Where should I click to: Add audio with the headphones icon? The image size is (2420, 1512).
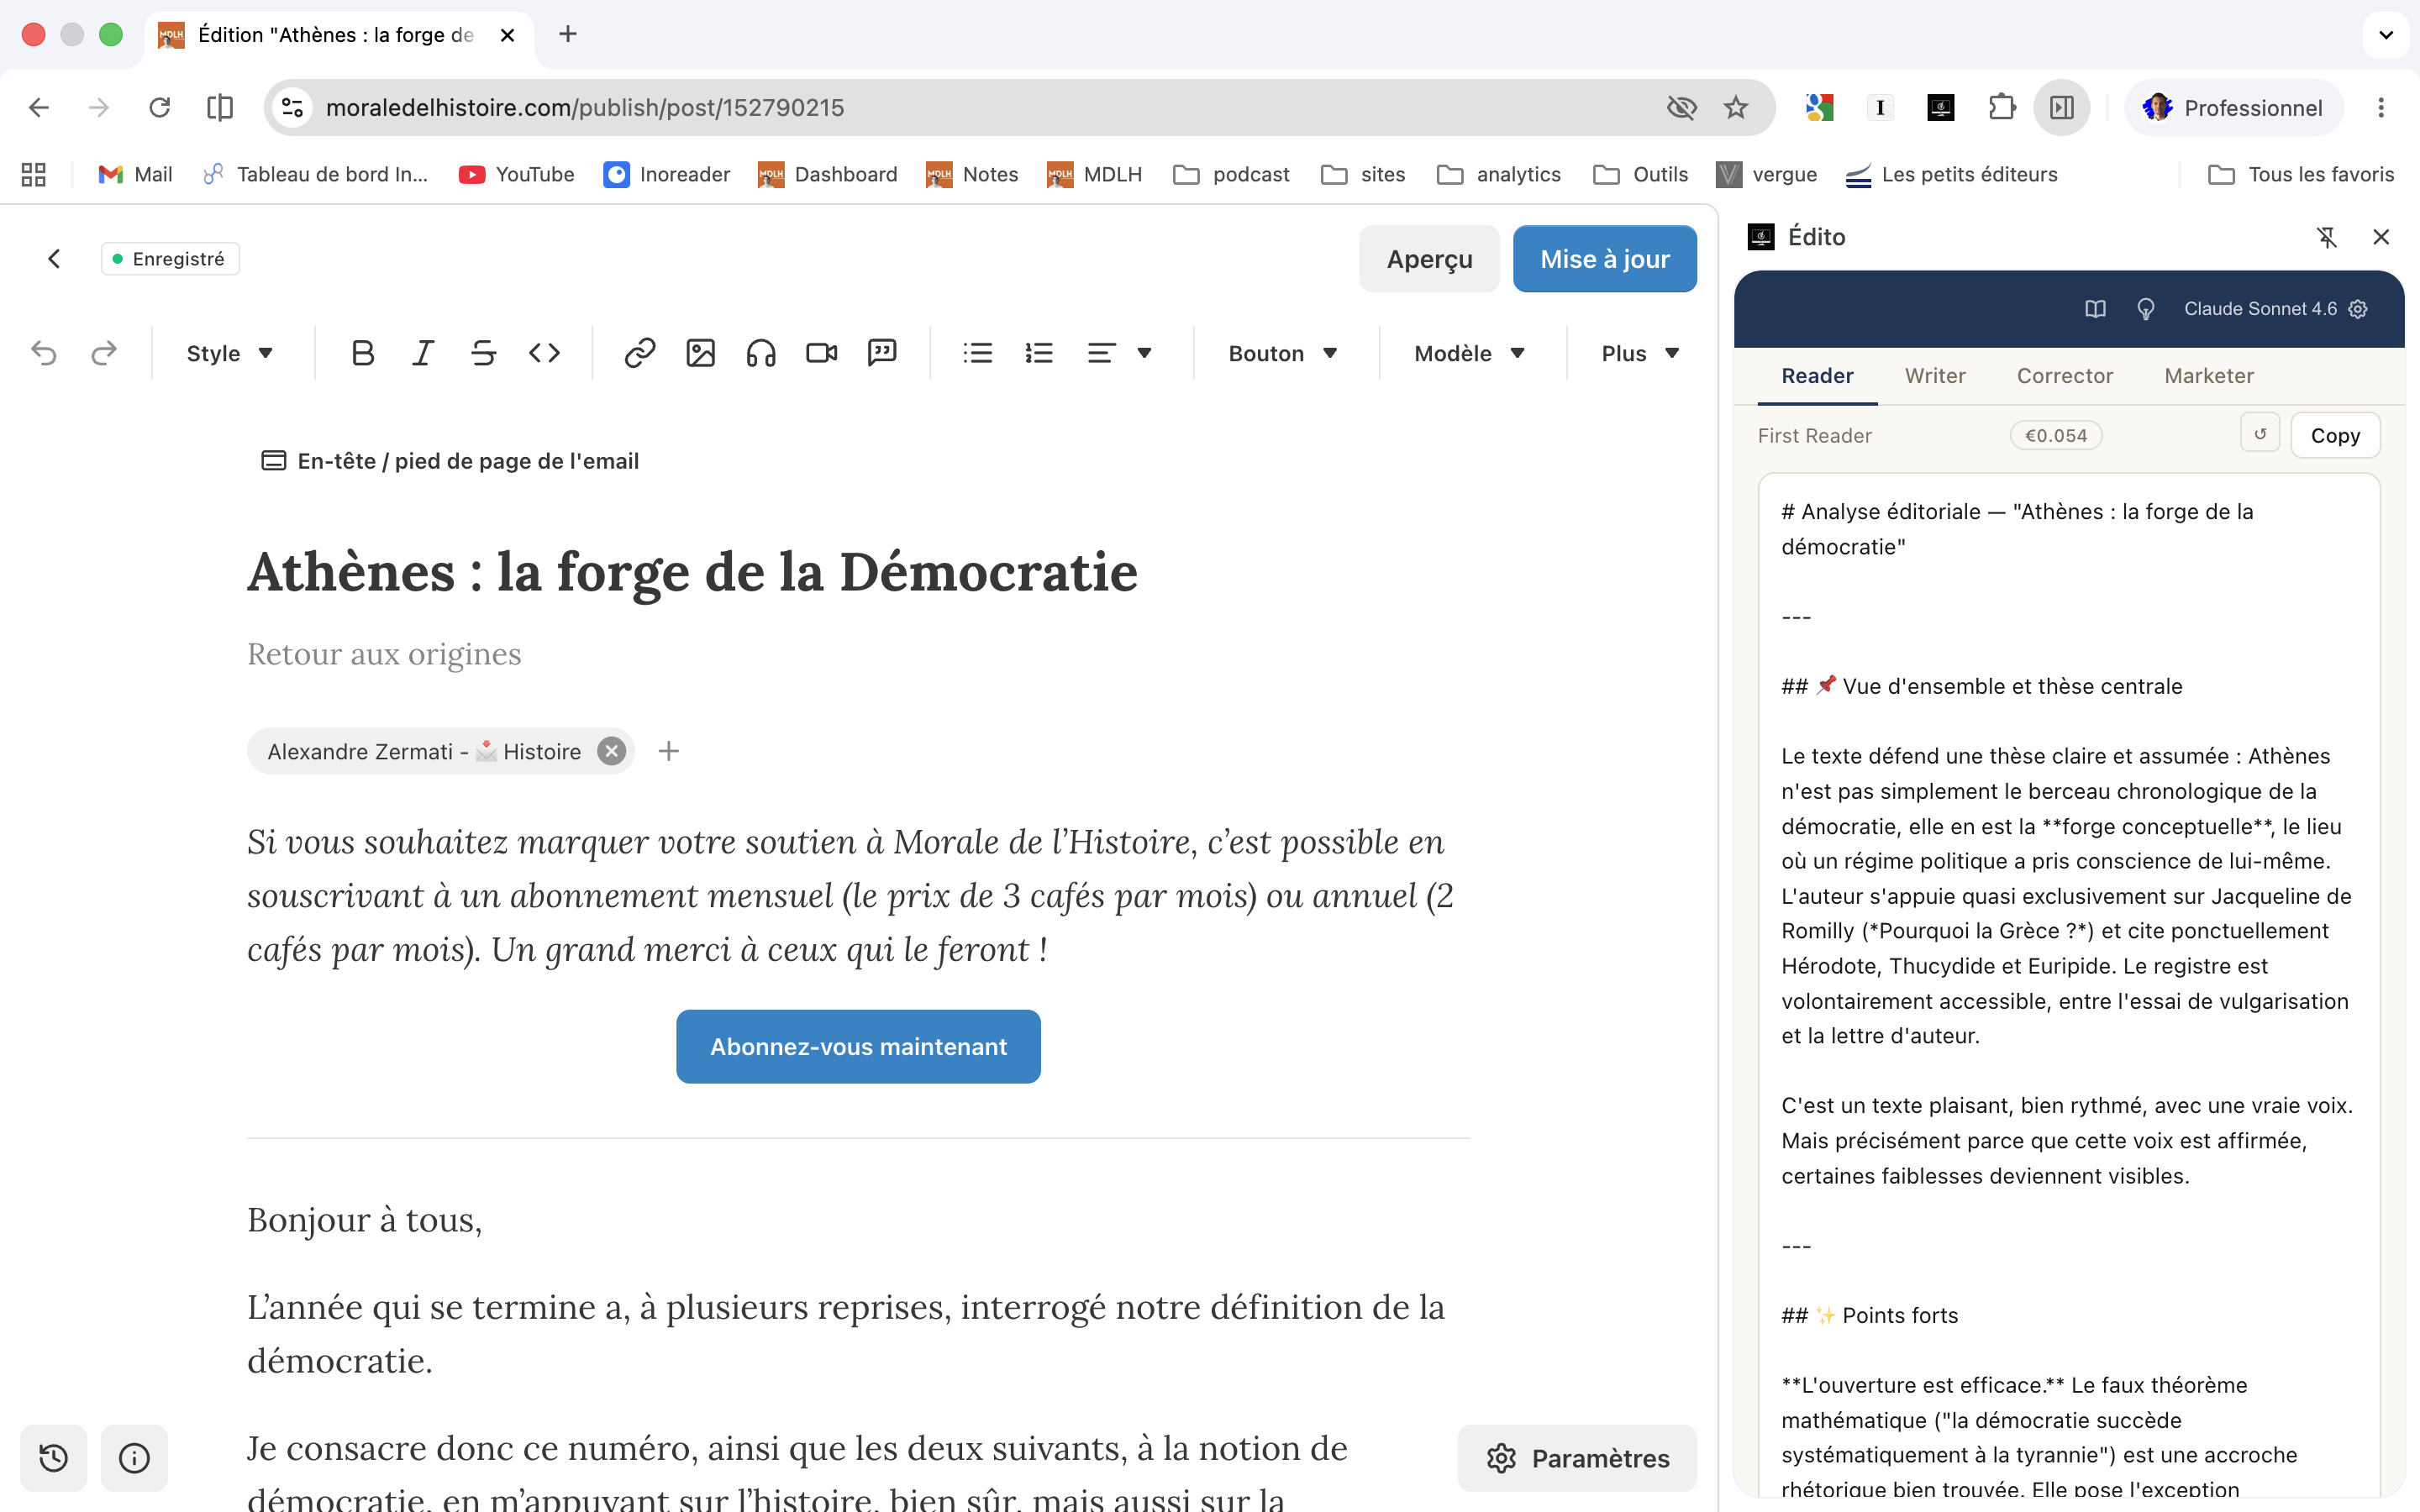coord(761,353)
